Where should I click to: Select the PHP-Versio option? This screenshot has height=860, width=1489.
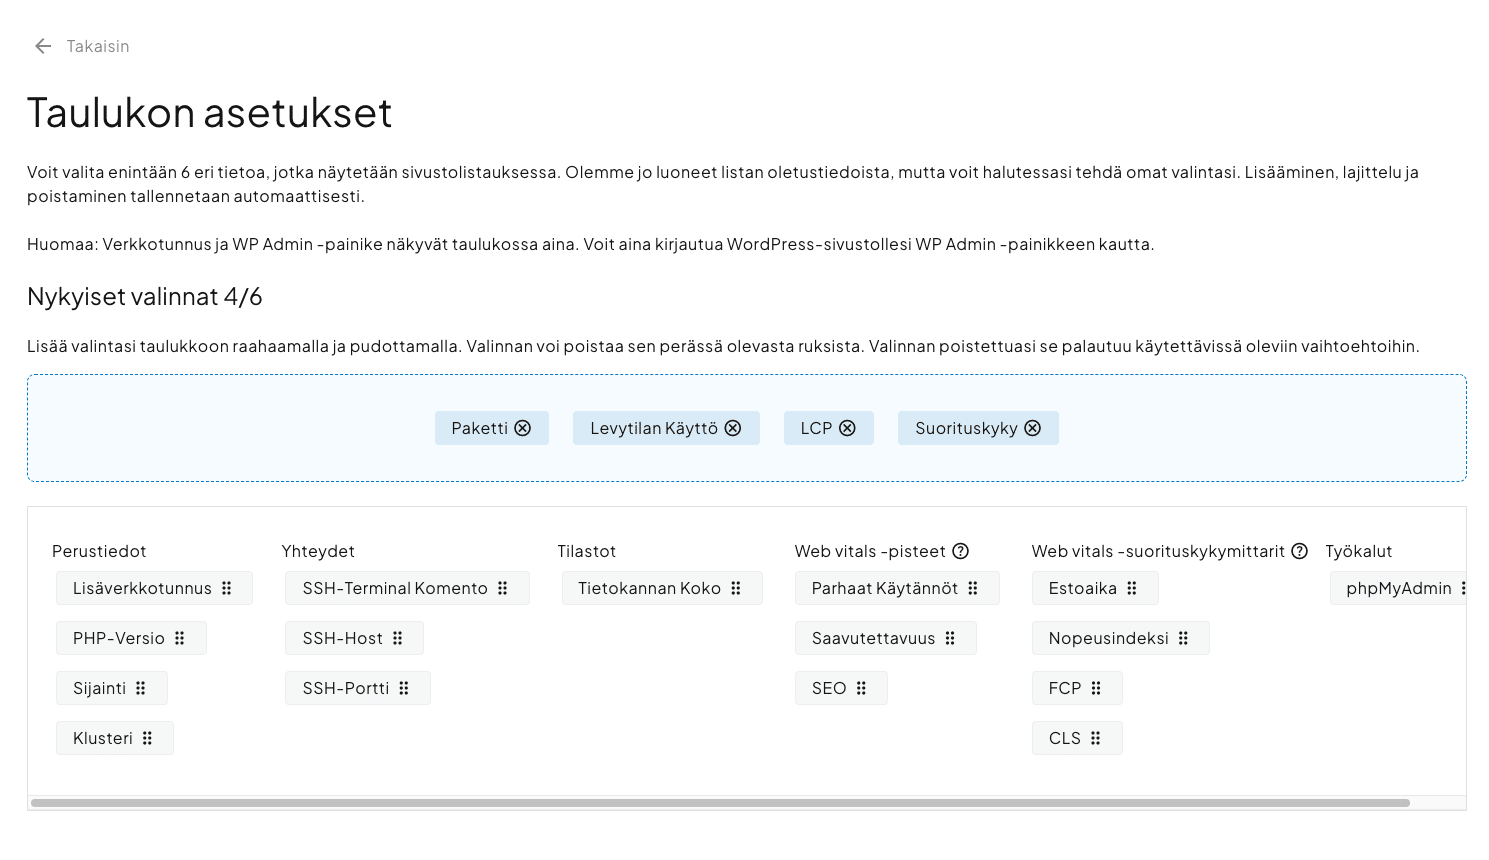(x=119, y=638)
